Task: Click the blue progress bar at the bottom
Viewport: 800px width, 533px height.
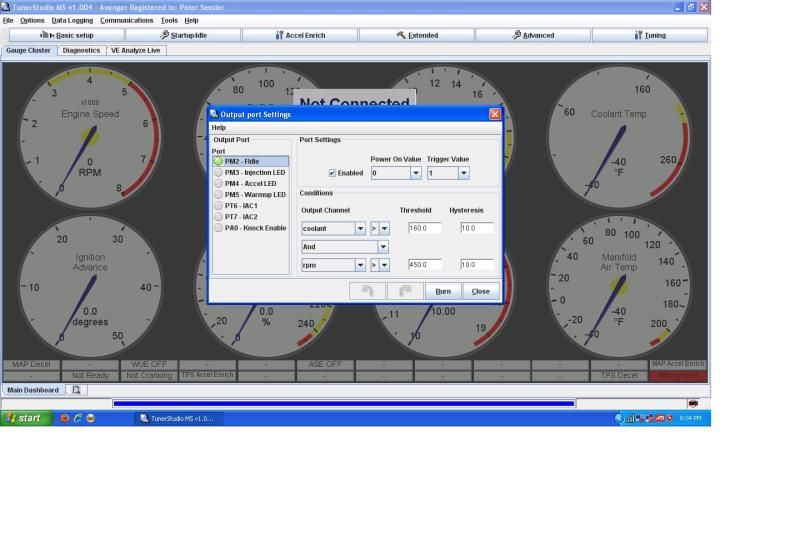Action: (x=343, y=404)
